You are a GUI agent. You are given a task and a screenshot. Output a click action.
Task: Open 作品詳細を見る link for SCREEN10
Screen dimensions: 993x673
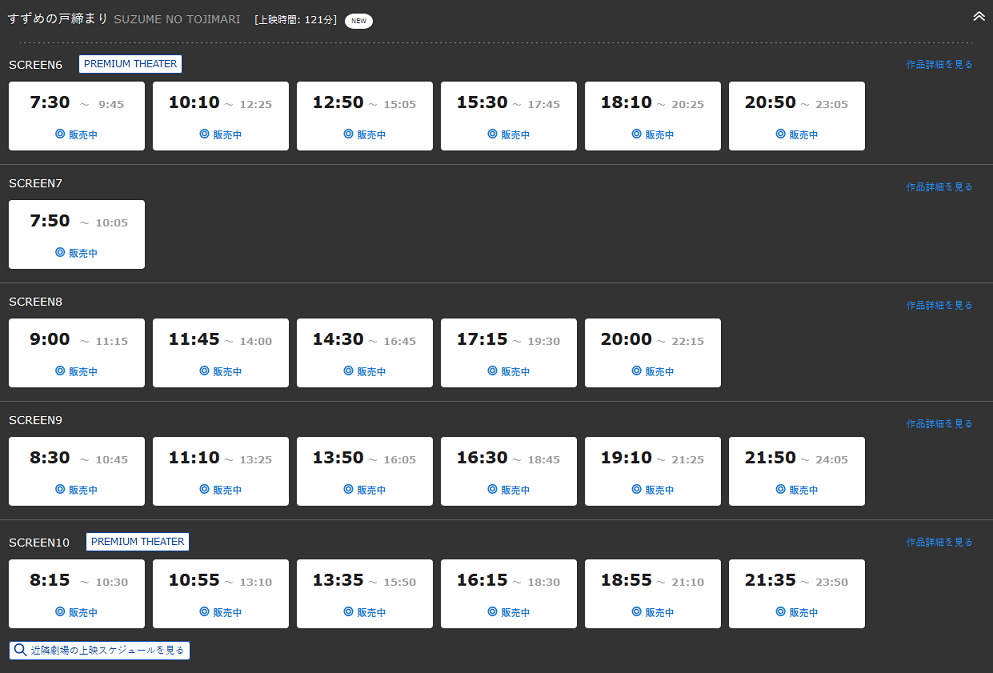[939, 542]
